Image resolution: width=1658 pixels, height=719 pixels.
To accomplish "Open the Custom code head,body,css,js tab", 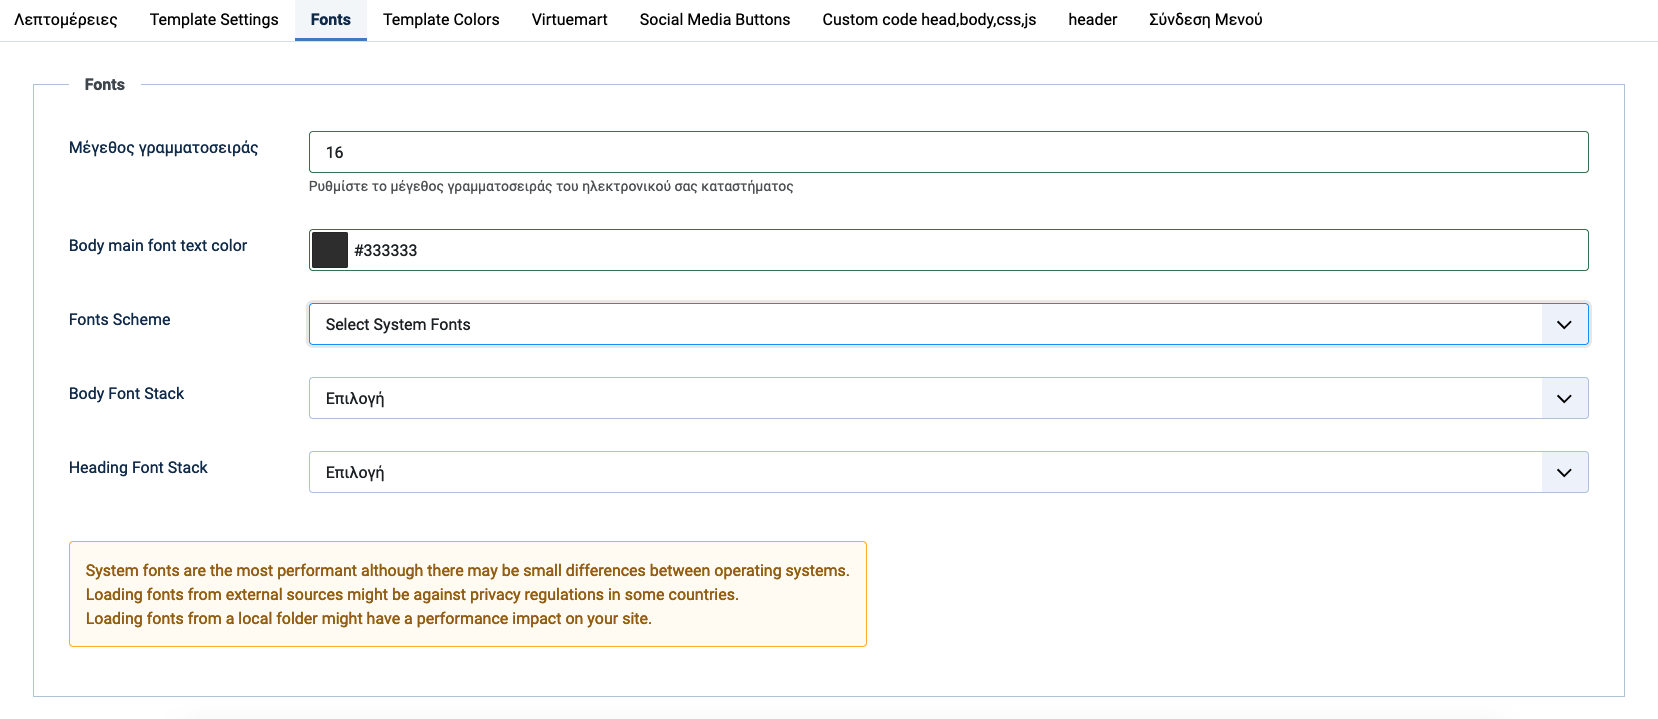I will [x=929, y=20].
